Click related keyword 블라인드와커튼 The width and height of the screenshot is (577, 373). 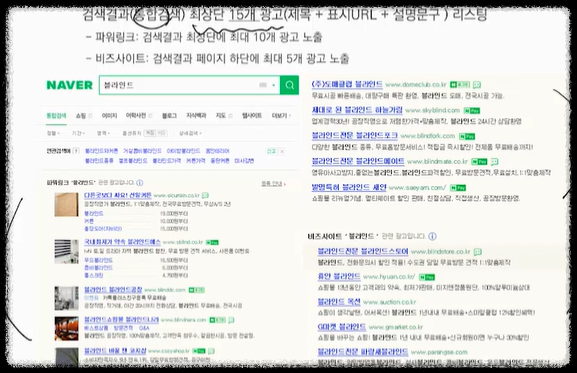(x=102, y=151)
